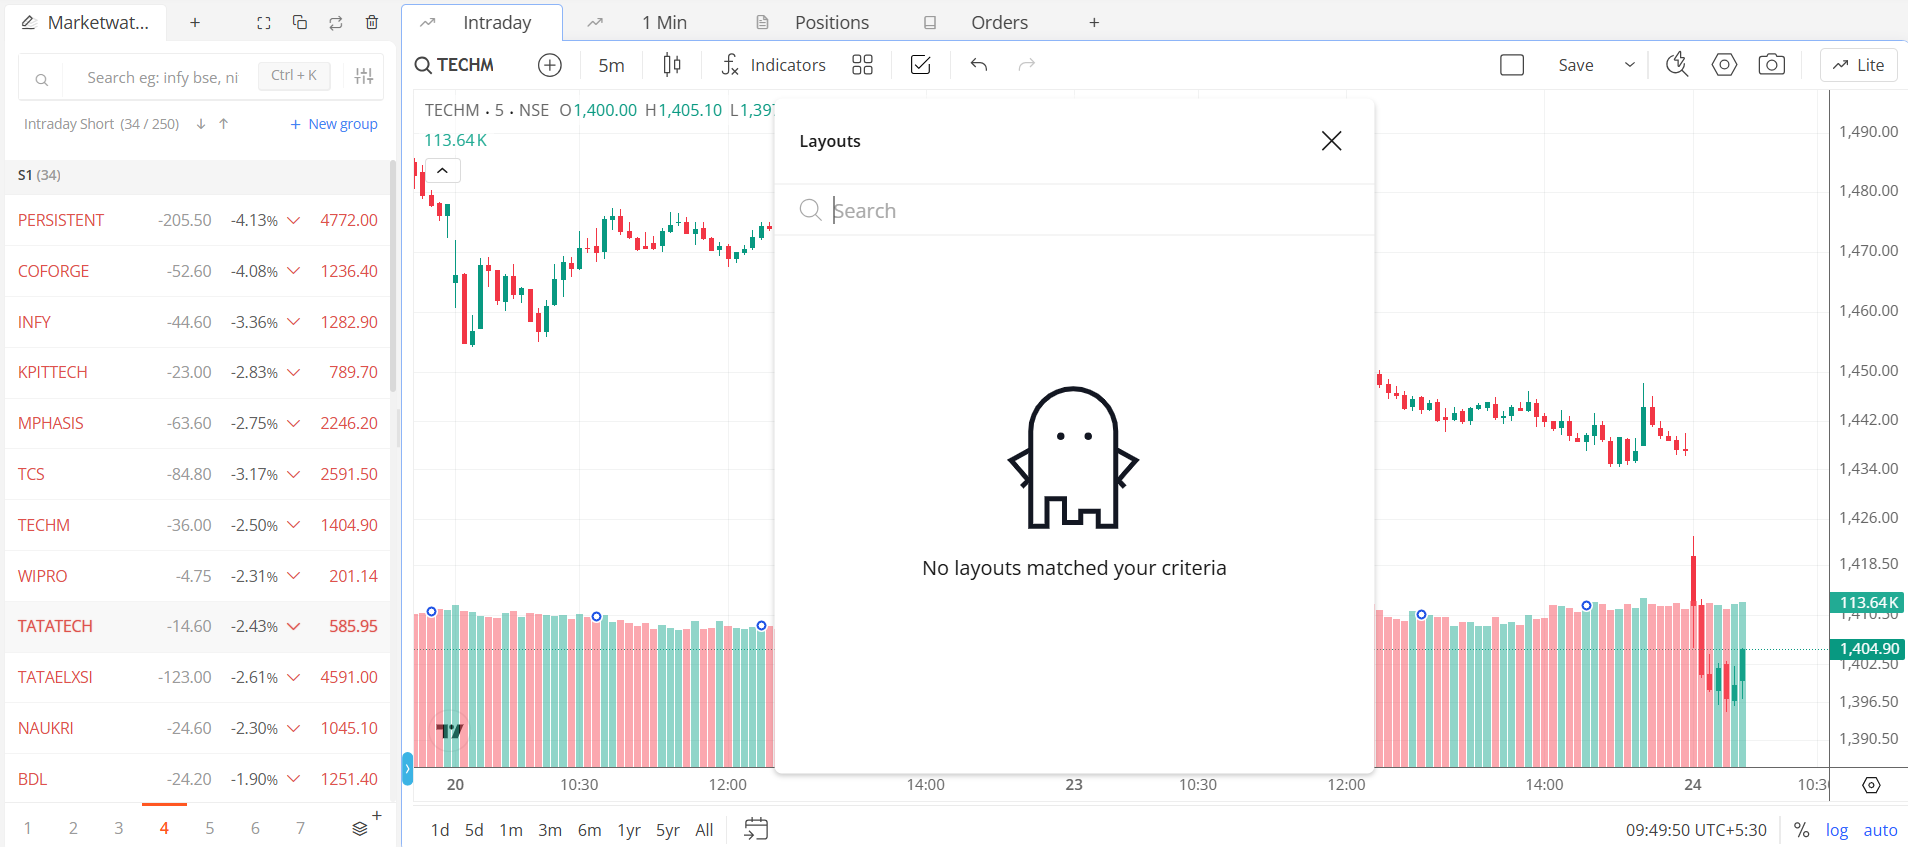Collapse the indicator legend chevron

(x=442, y=171)
